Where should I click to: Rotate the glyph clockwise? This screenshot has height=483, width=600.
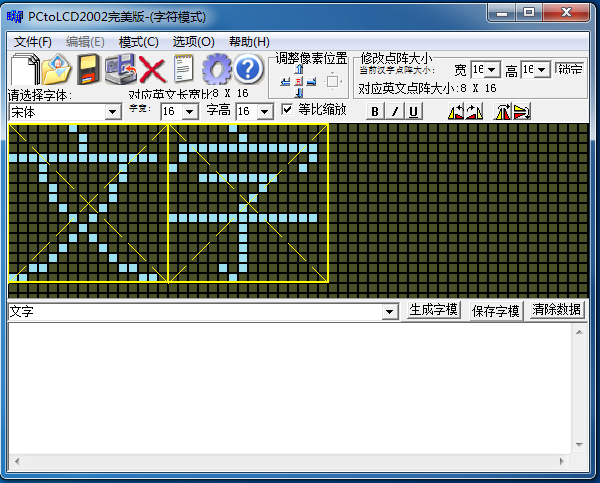tap(474, 112)
